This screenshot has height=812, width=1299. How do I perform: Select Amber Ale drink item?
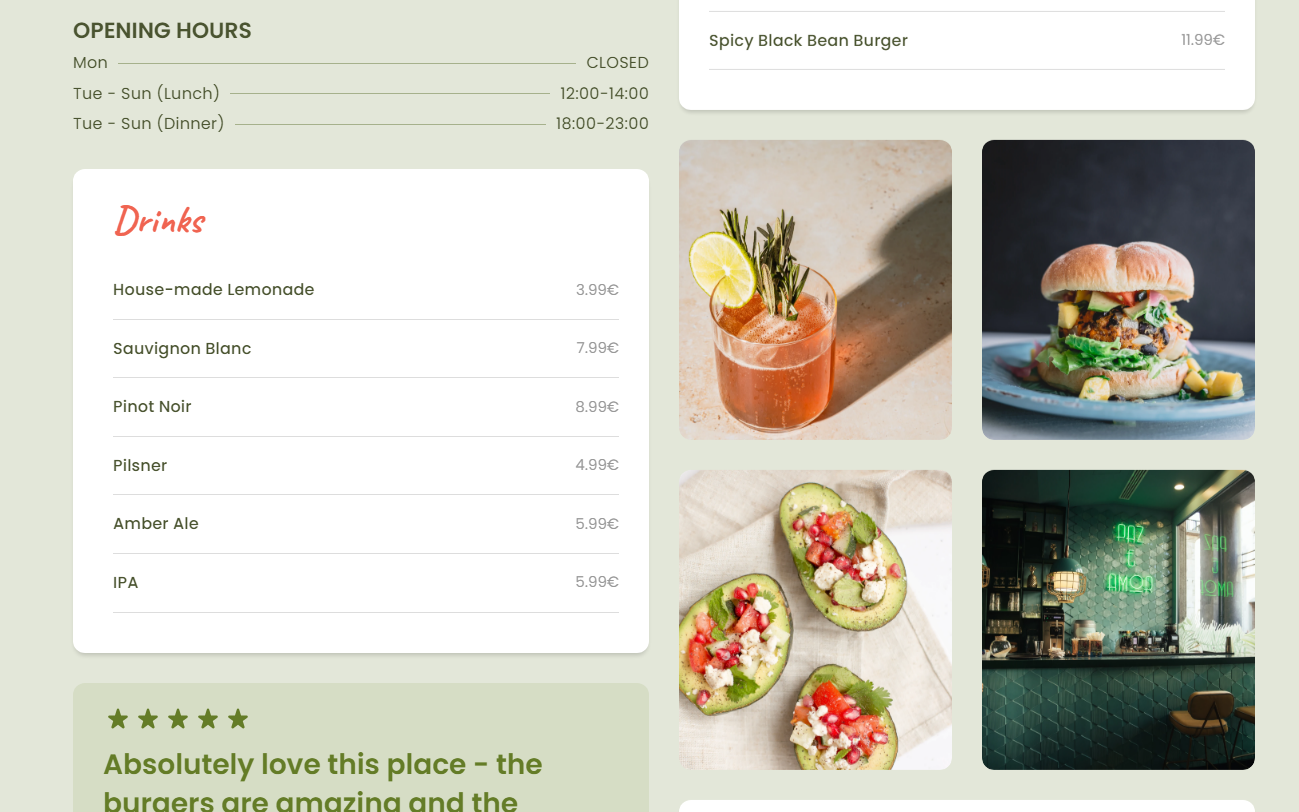366,524
